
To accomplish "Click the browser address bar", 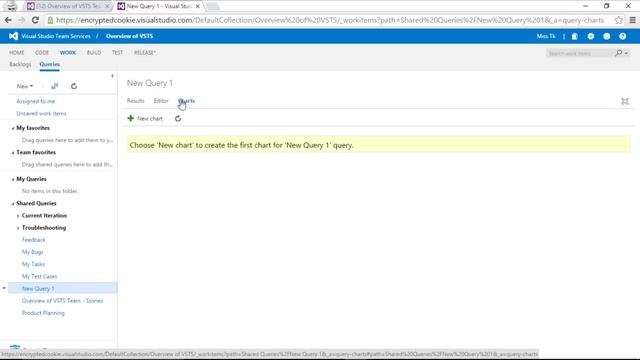I will [330, 20].
